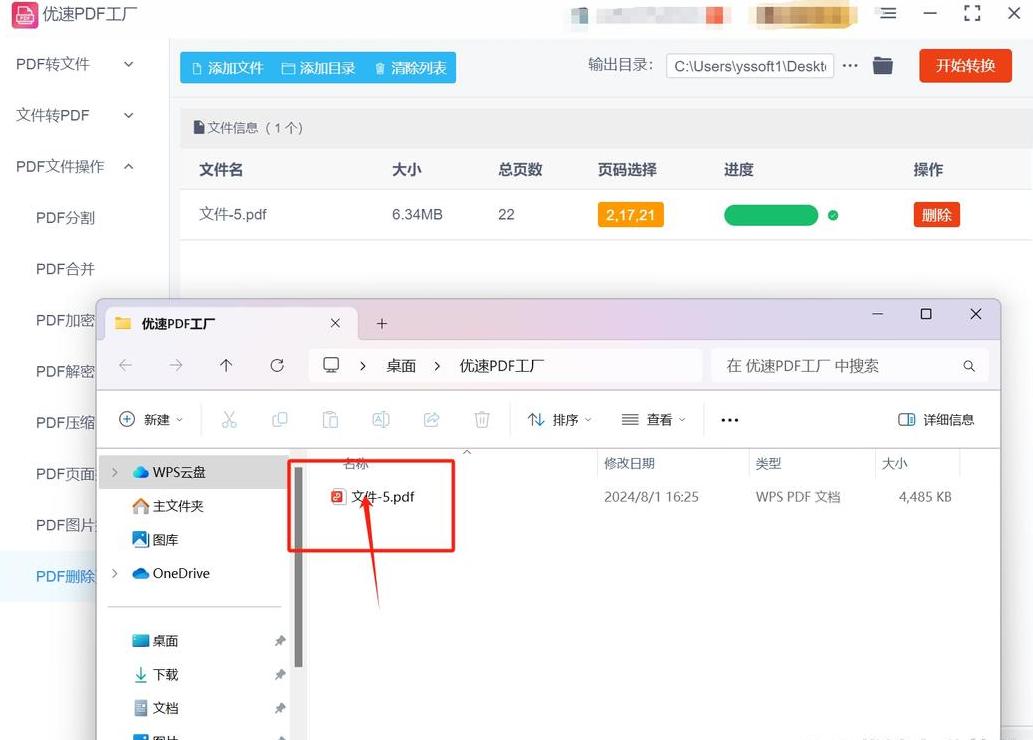Image resolution: width=1033 pixels, height=740 pixels.
Task: Click the Copy icon in Explorer toolbar
Action: [280, 420]
